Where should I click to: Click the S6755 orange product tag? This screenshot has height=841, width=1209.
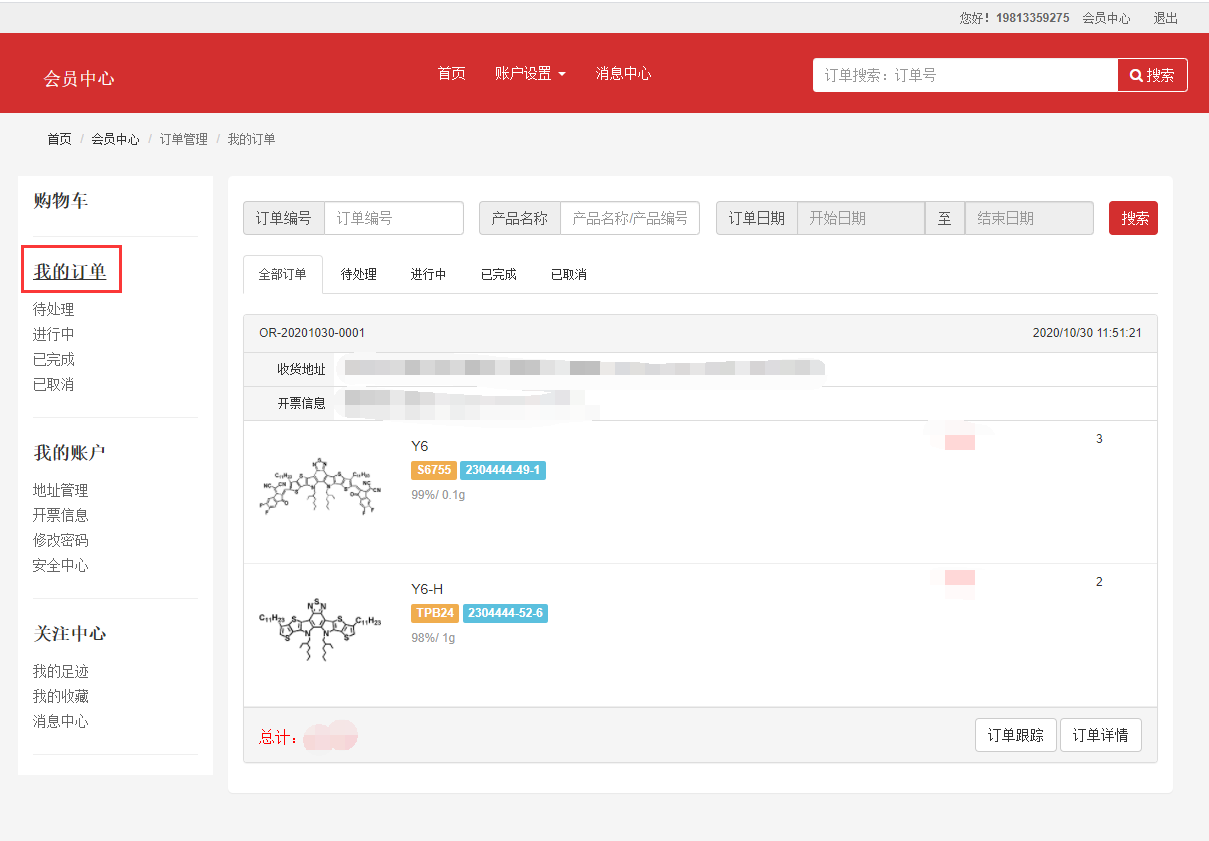click(433, 470)
